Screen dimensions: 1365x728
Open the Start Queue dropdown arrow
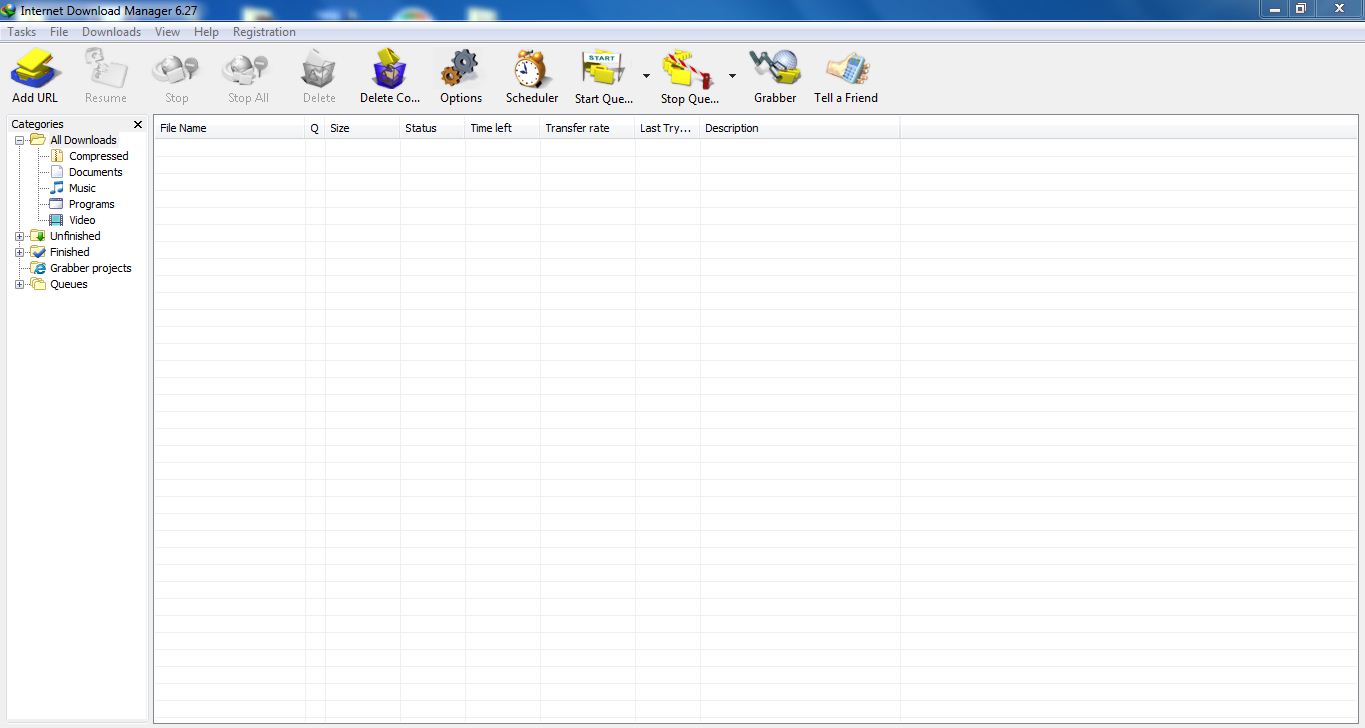point(645,74)
